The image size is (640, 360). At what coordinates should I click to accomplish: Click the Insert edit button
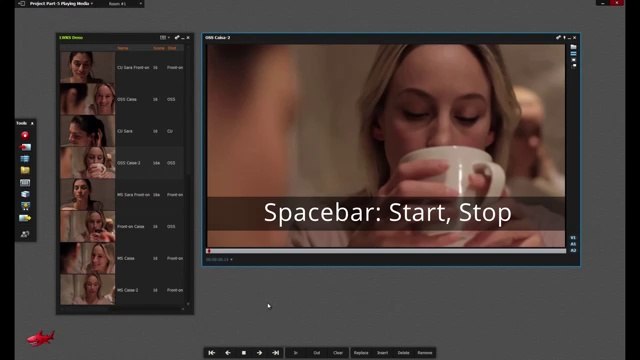coord(382,353)
